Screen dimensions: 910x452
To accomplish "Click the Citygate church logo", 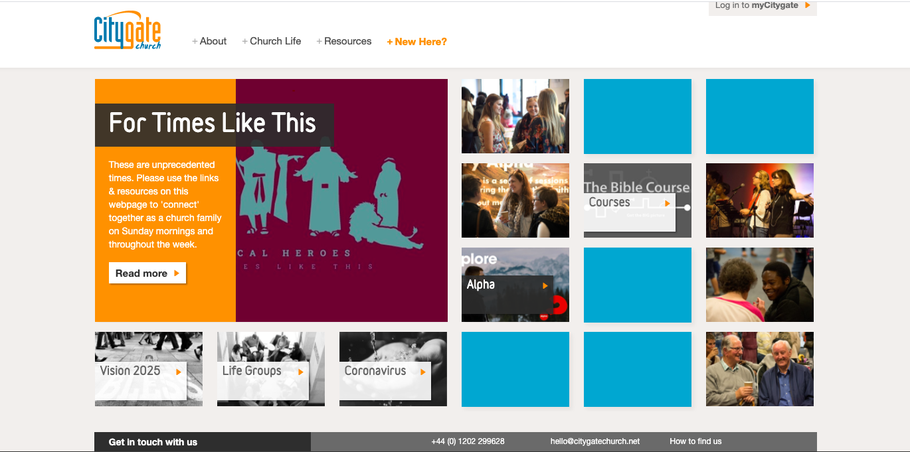I will coord(128,30).
